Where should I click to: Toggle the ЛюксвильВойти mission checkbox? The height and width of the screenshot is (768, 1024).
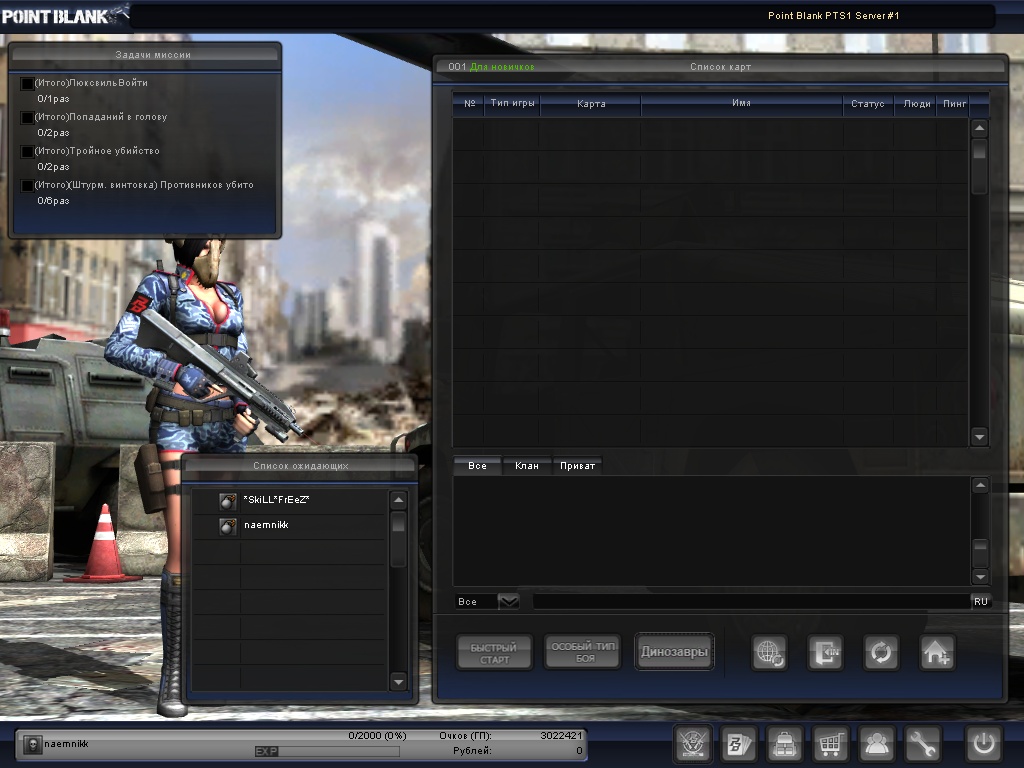[27, 84]
